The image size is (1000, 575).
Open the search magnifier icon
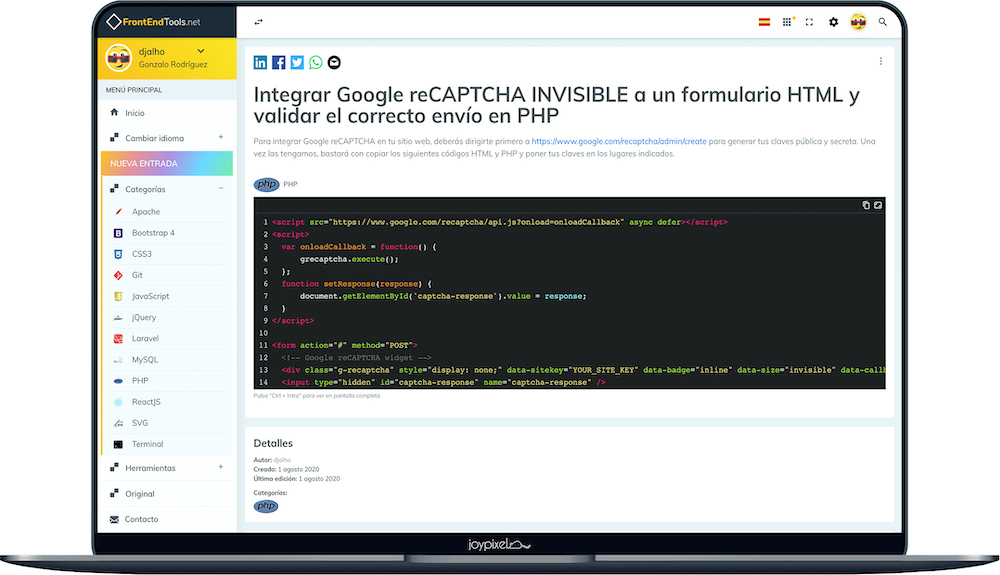tap(883, 22)
